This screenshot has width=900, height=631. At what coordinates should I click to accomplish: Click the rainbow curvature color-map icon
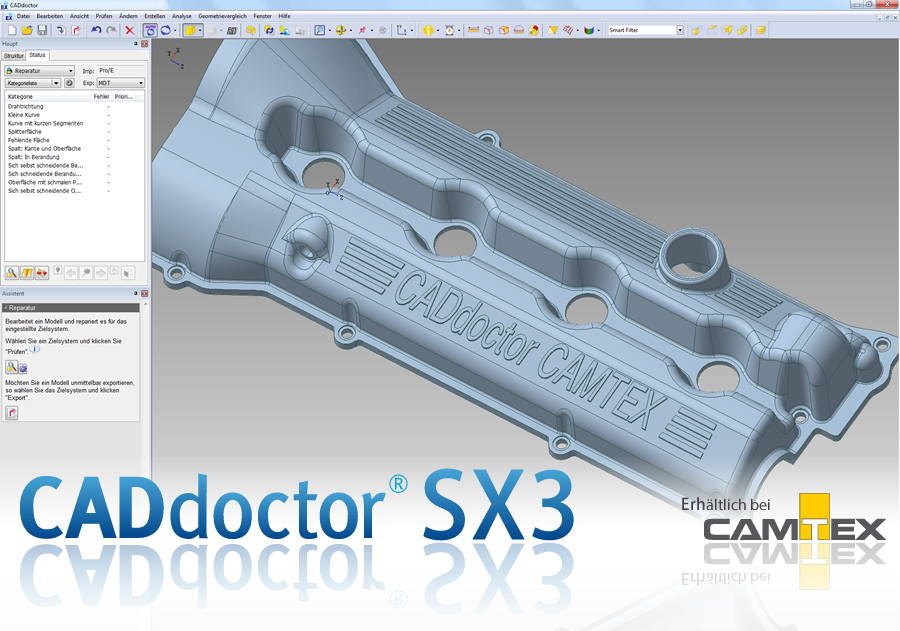click(x=588, y=30)
